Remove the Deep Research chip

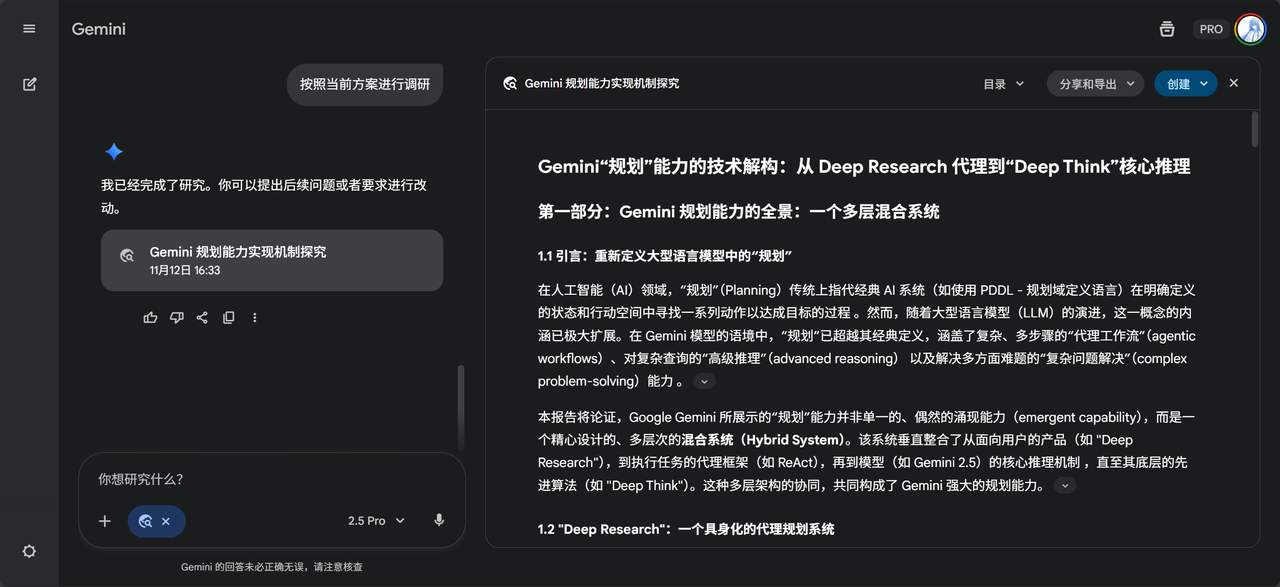(166, 521)
